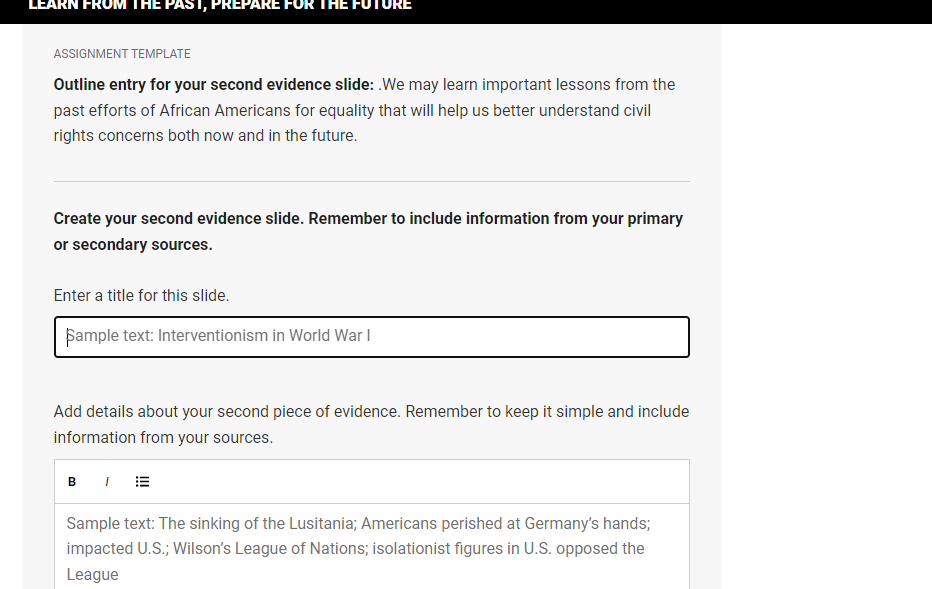
Task: Click empty toolbar space beside the list icon
Action: click(416, 481)
